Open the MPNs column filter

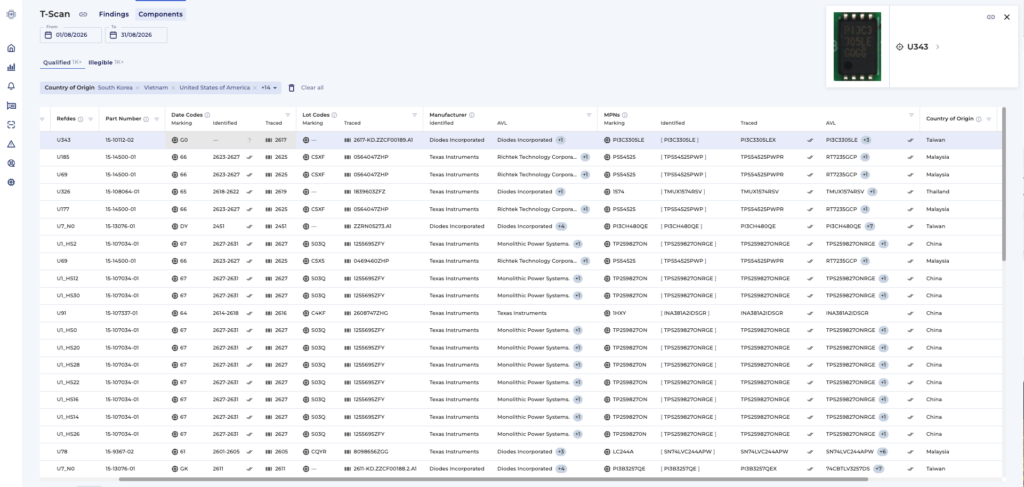coord(912,115)
